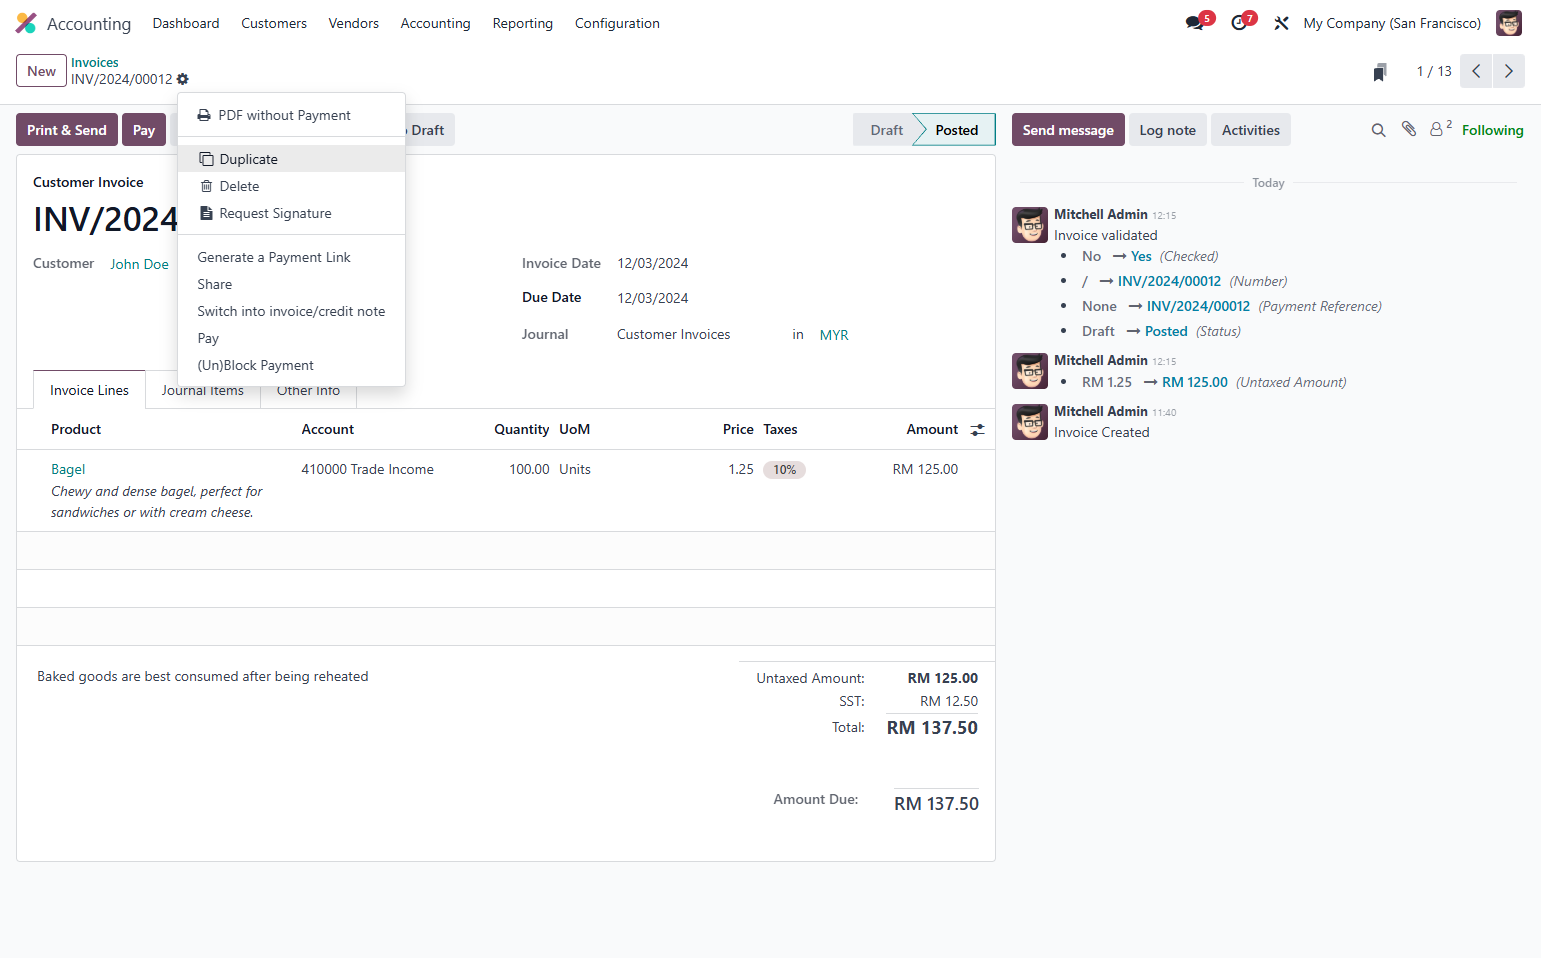Open the Bagel product link
Image resolution: width=1541 pixels, height=958 pixels.
click(68, 469)
